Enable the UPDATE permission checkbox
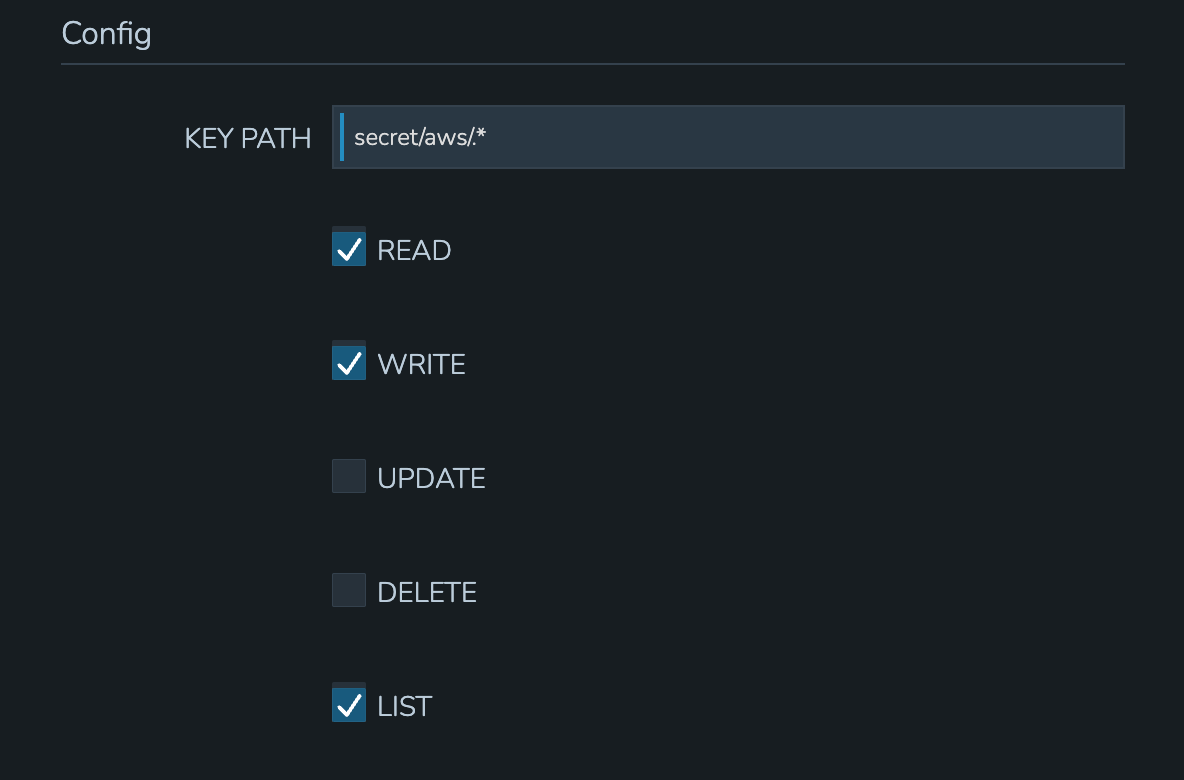Screen dimensions: 1184x780 pyautogui.click(x=349, y=477)
